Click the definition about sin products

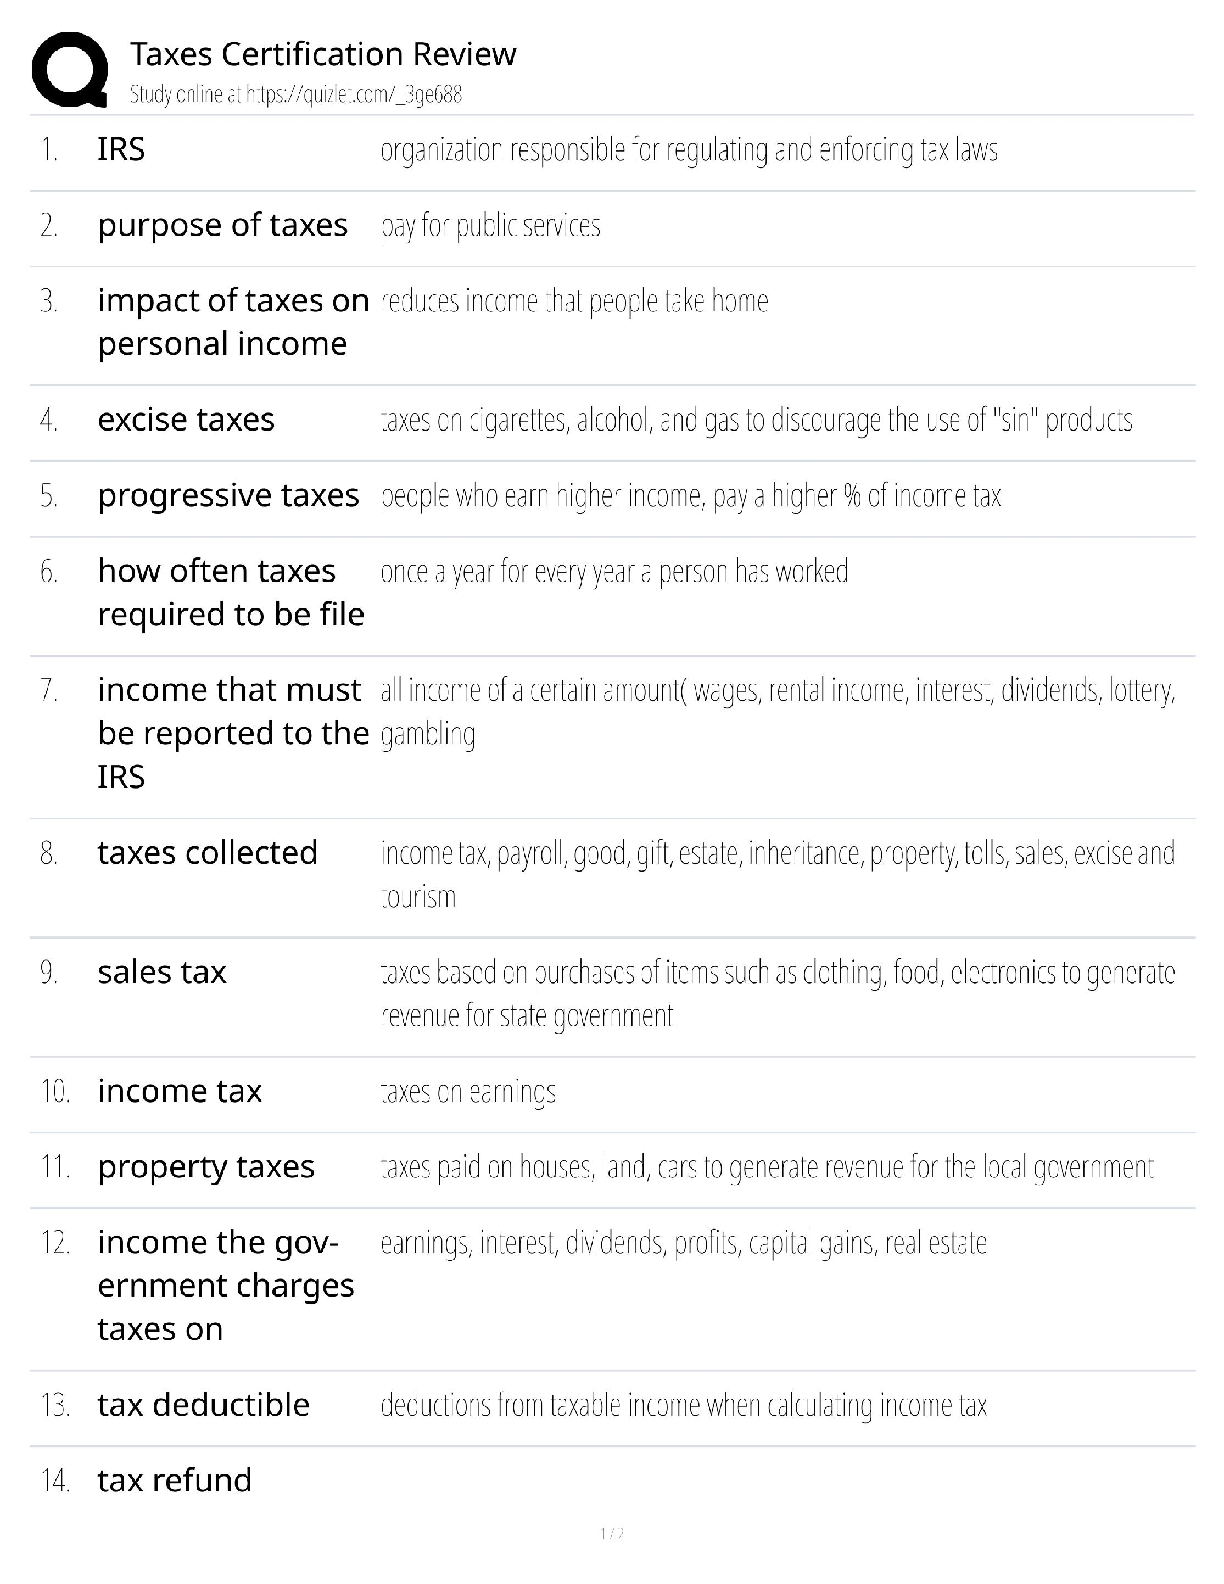(x=756, y=421)
